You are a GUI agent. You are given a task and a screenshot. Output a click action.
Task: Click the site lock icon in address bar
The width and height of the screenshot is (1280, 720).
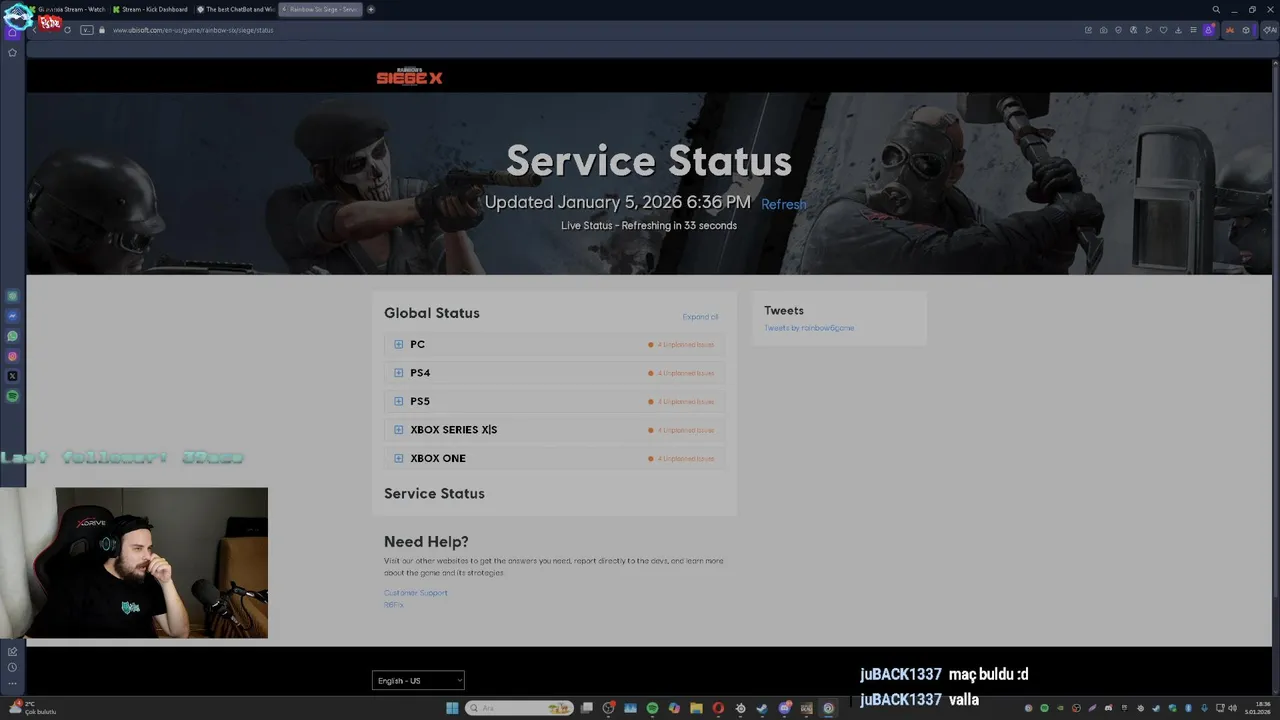102,30
